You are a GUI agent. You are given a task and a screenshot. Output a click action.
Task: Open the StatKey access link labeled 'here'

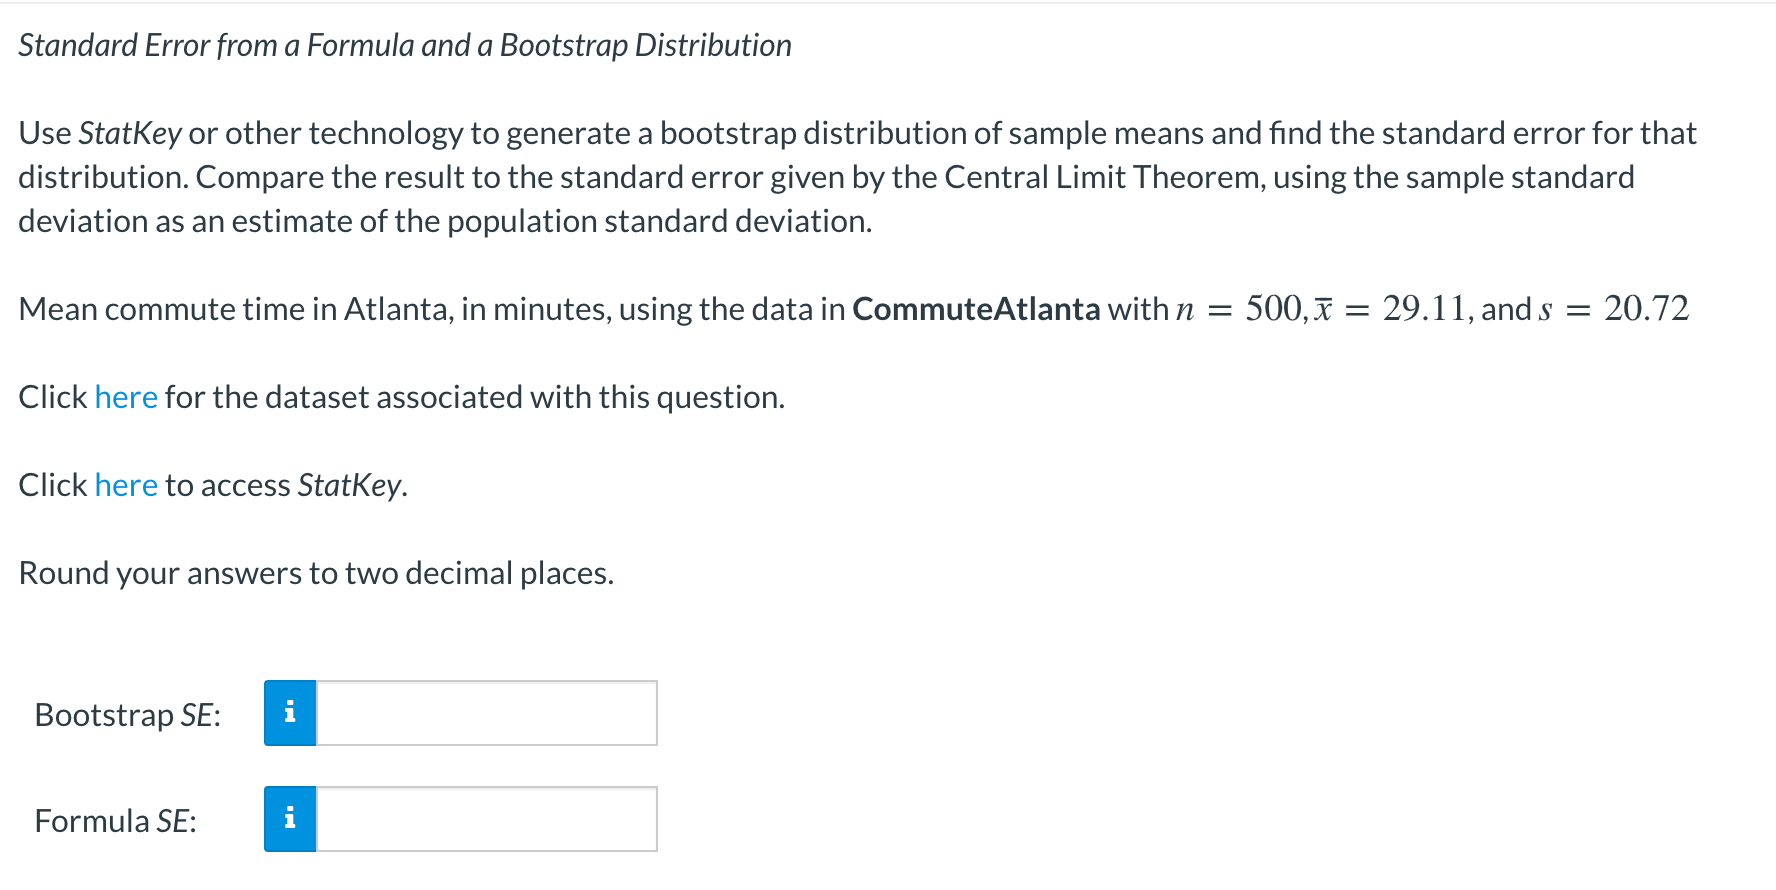pos(125,485)
